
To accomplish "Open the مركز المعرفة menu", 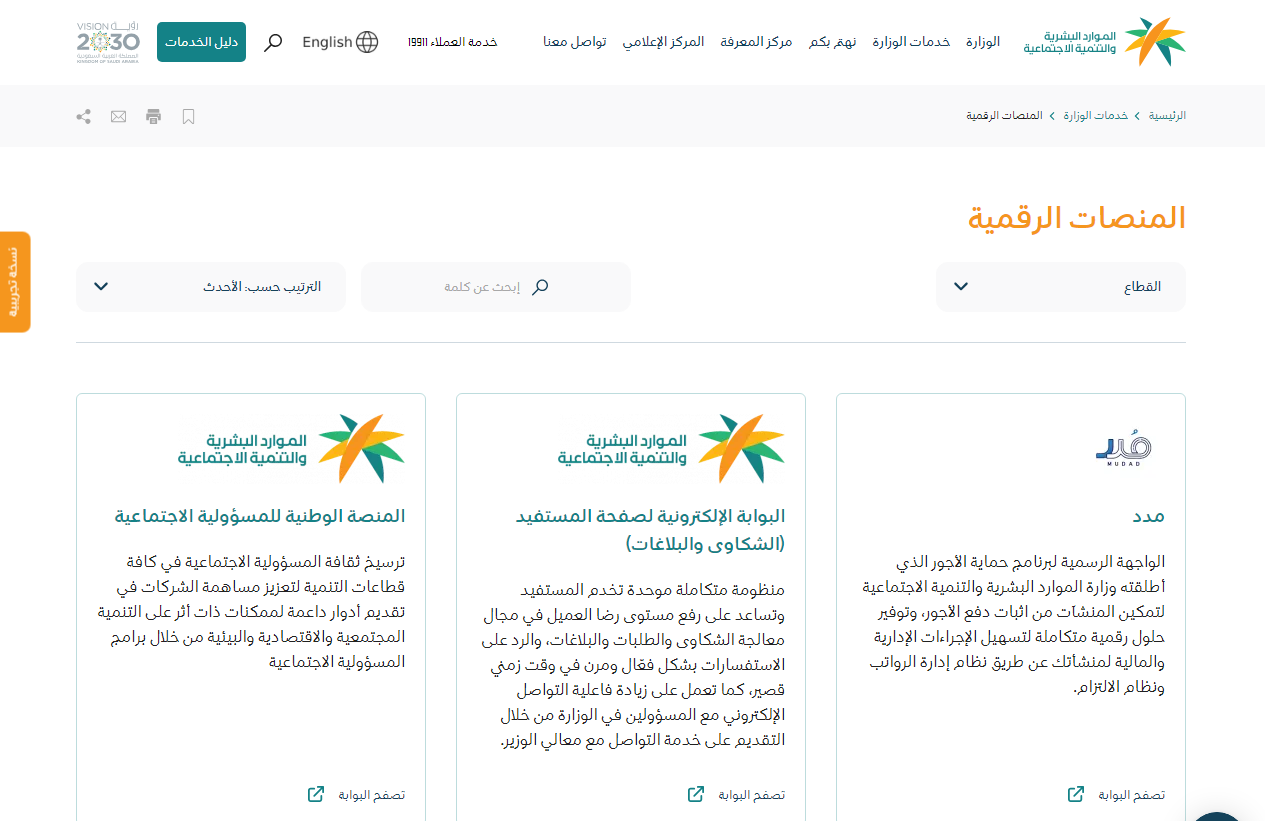I will pos(757,42).
